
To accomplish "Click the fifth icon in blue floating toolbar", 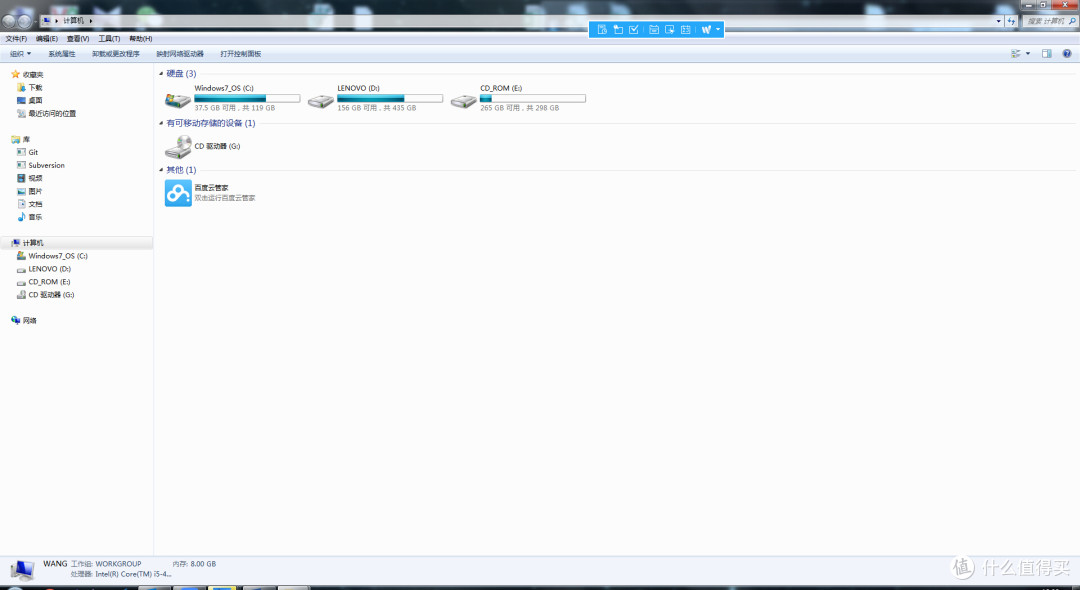I will pos(669,30).
